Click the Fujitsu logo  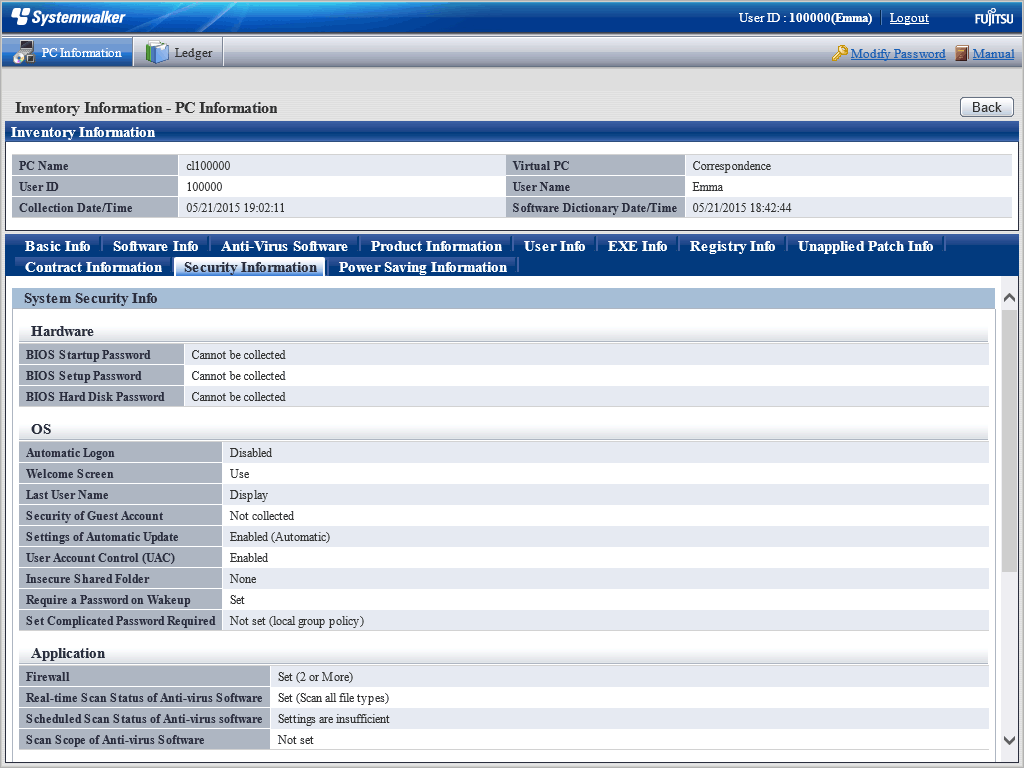(x=994, y=18)
